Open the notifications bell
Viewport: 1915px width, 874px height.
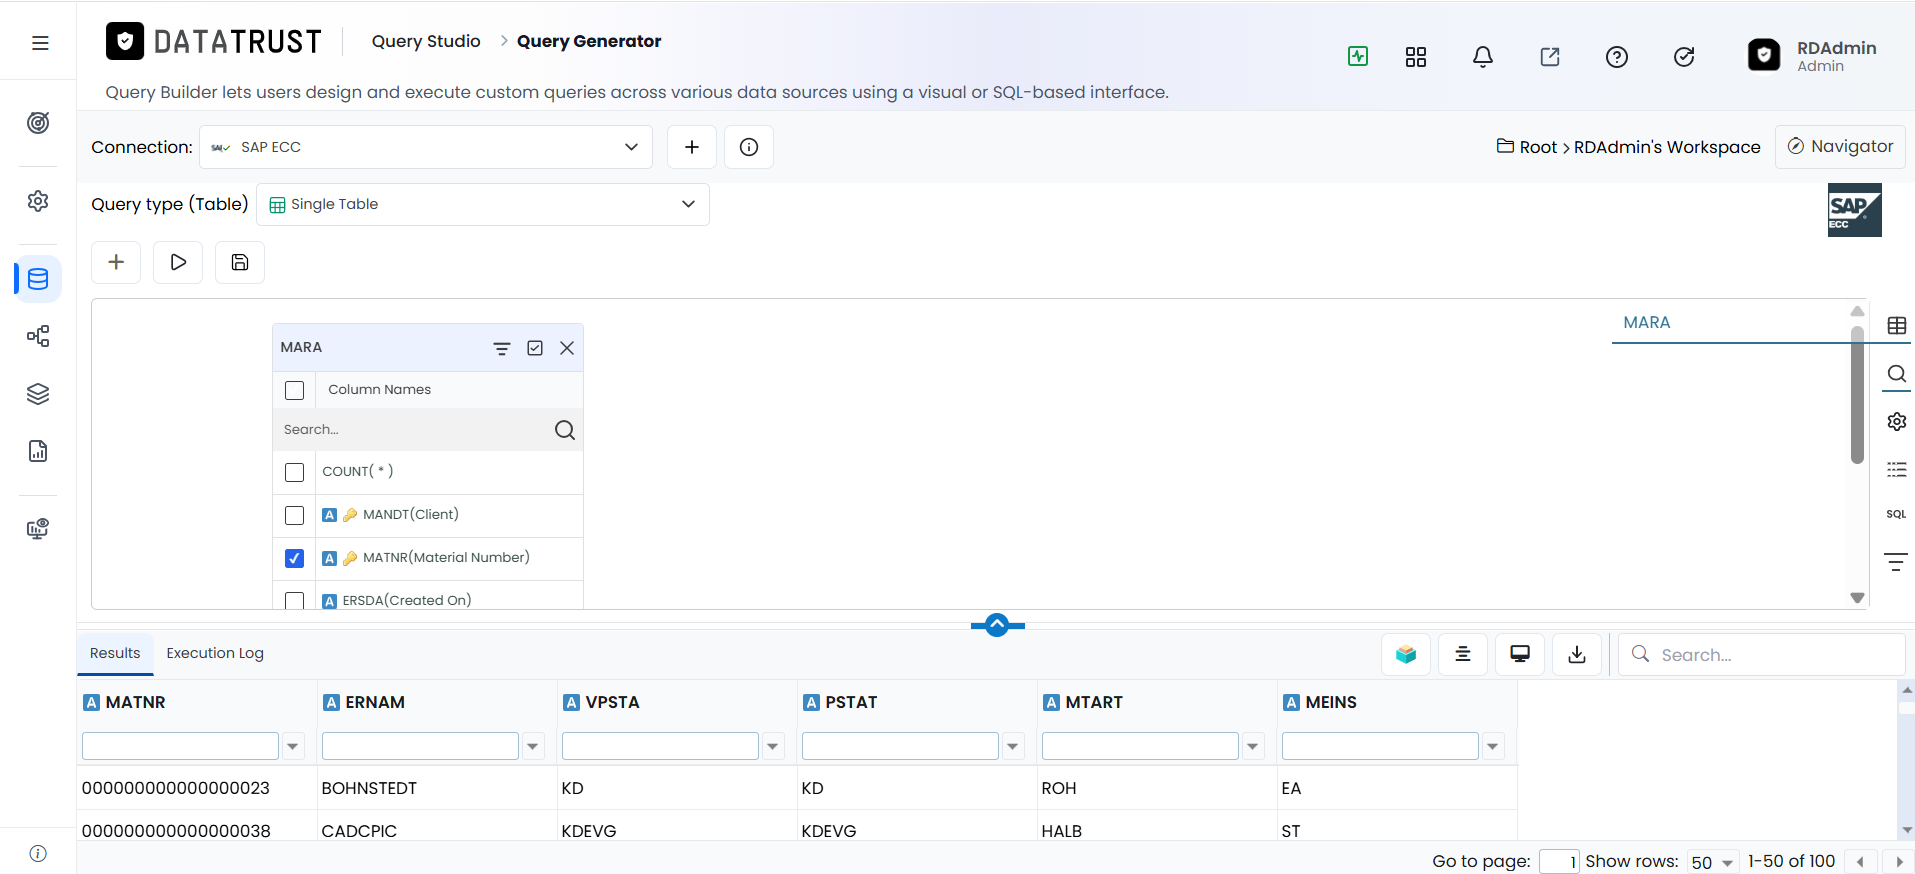(1483, 57)
